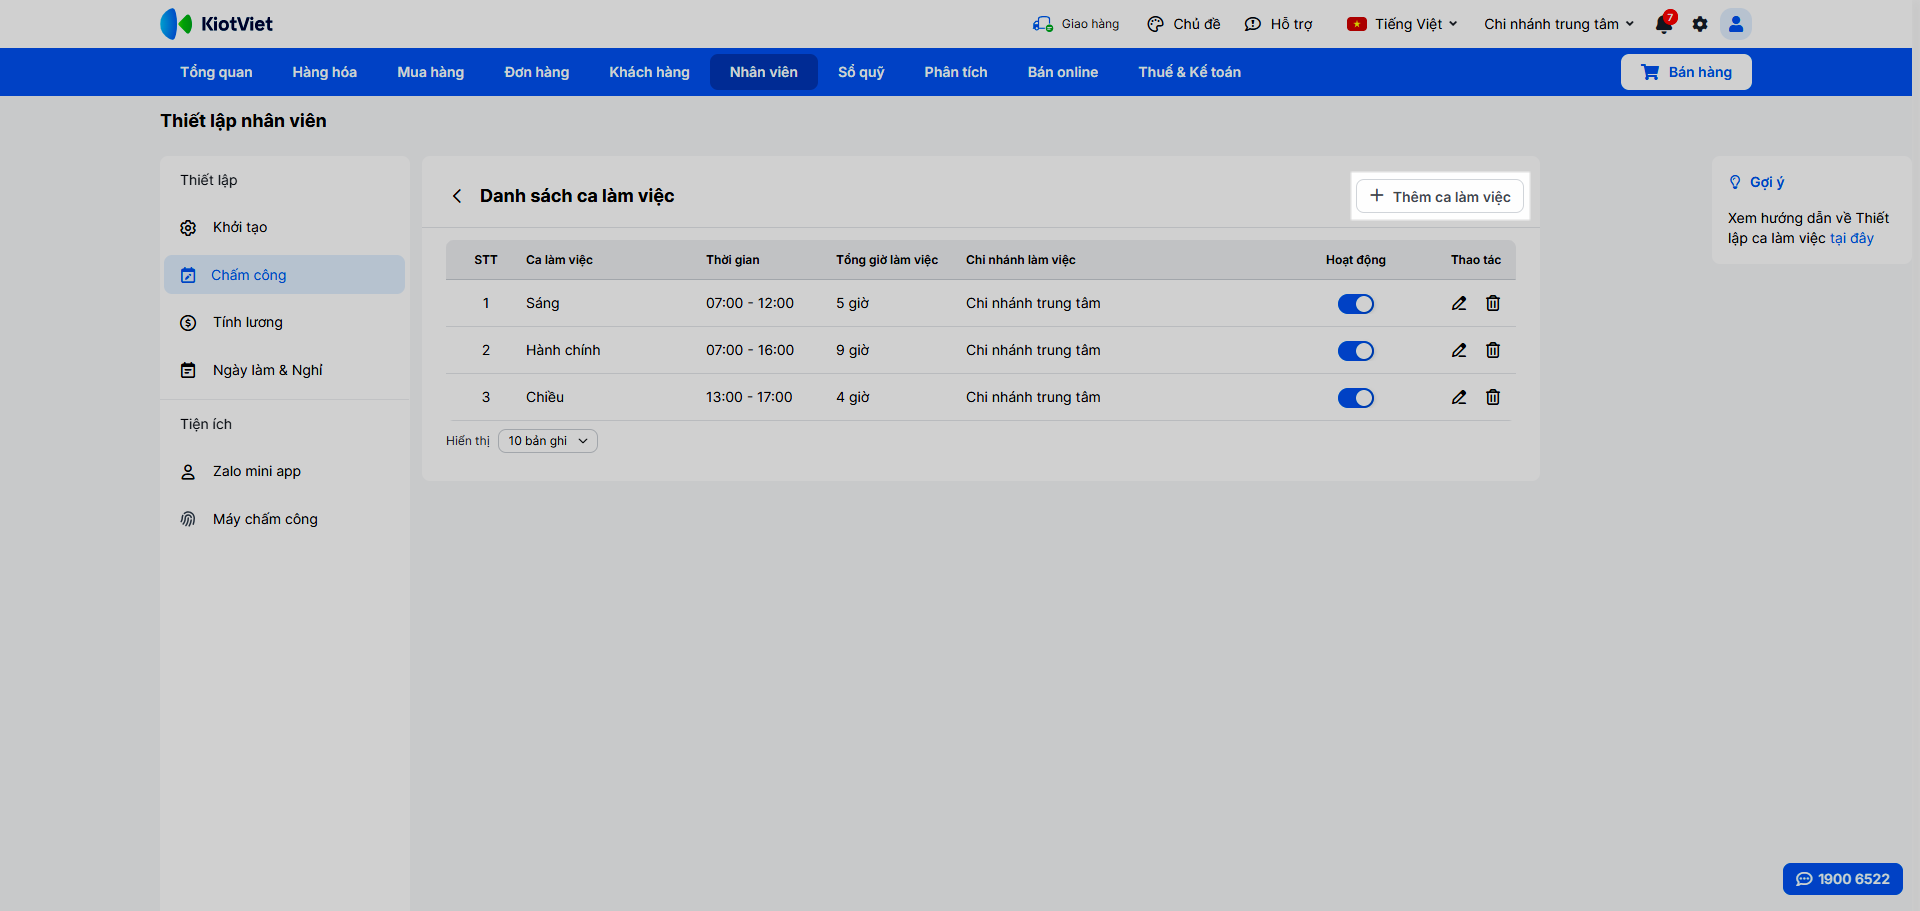Open the Chi nhánh trung tâm branch dropdown
Screen dimensions: 1920x911
pos(1559,24)
